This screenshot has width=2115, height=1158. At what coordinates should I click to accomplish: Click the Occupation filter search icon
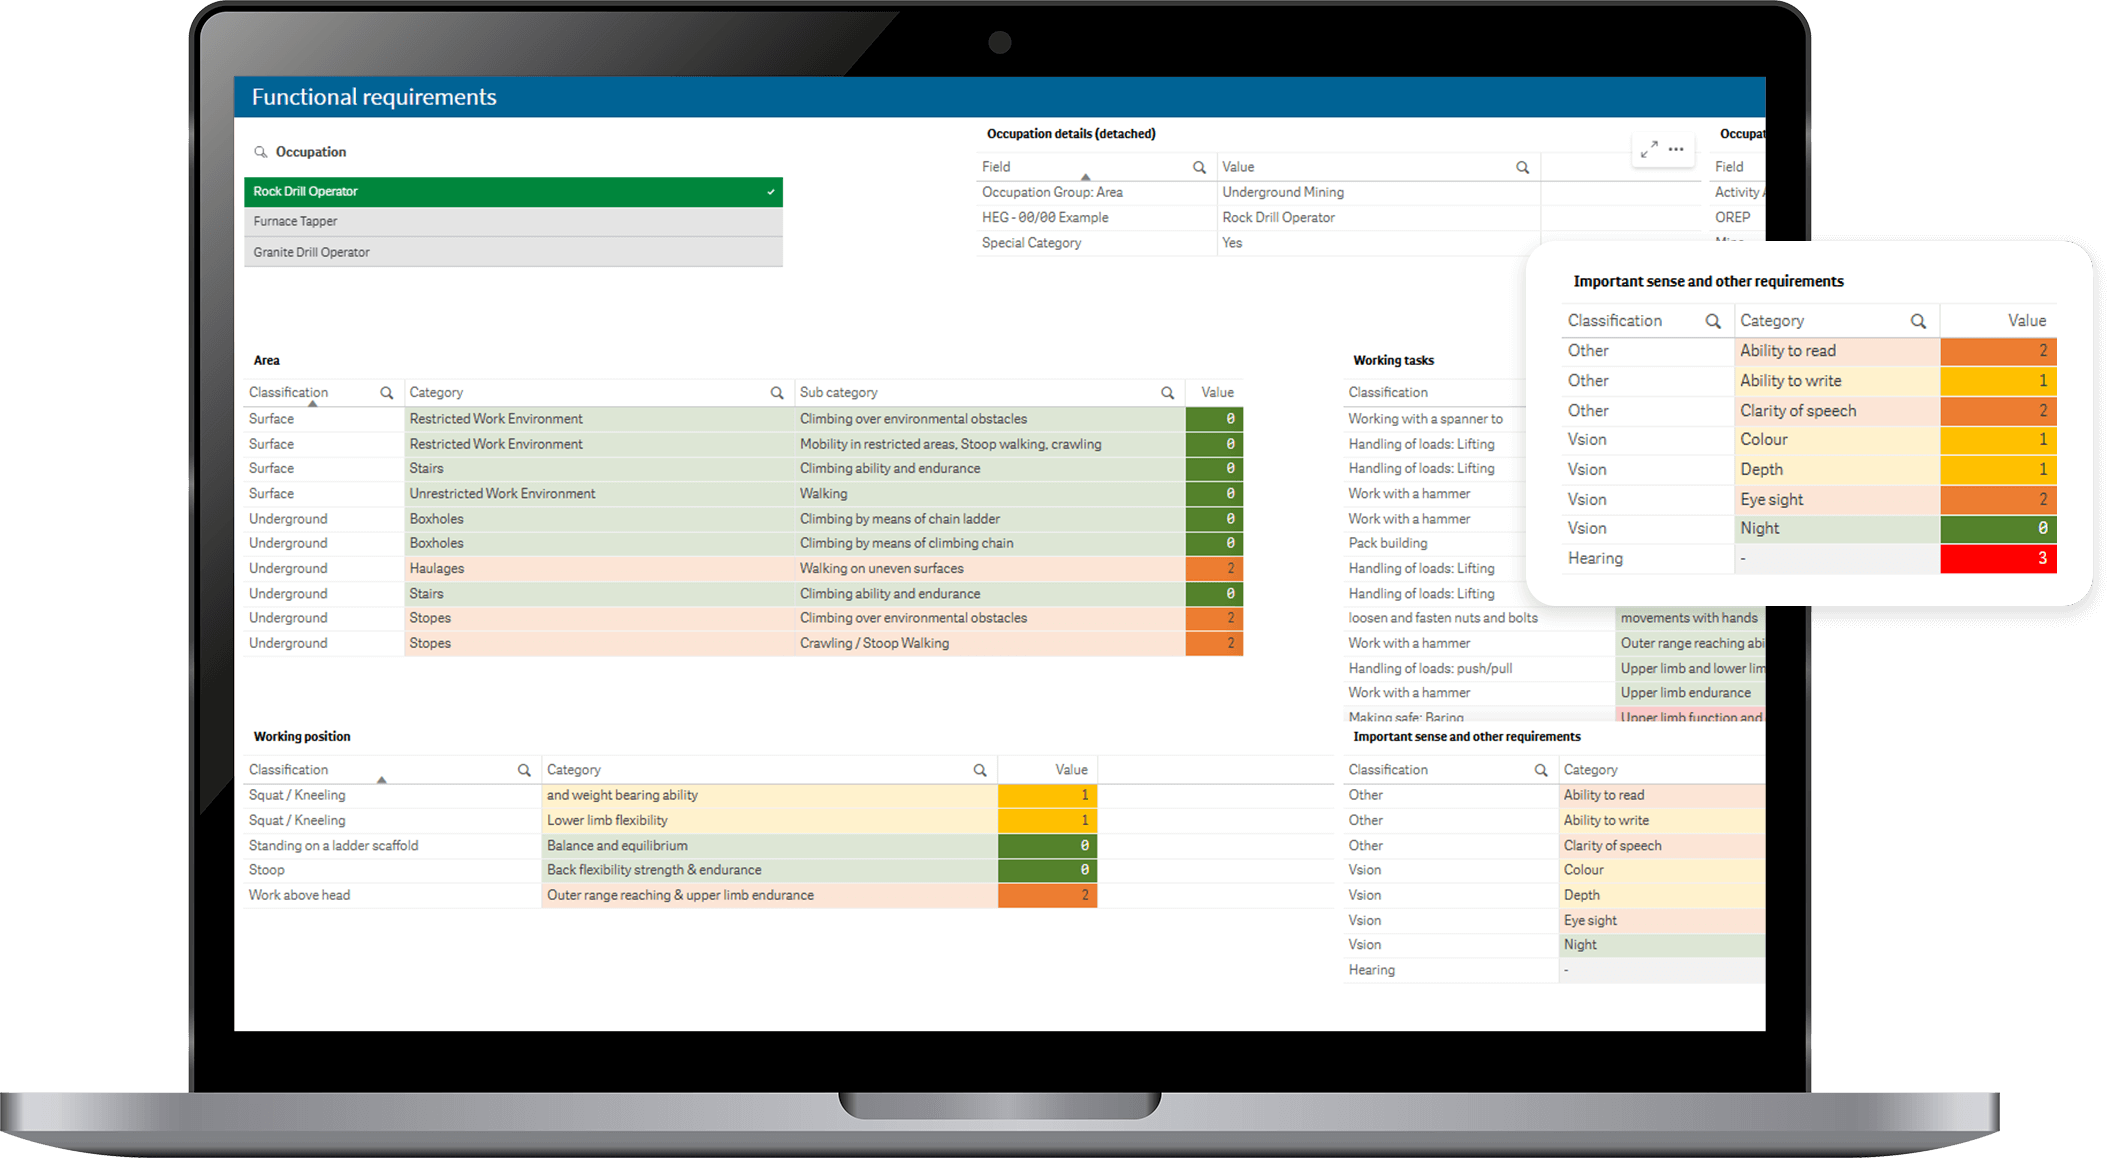[260, 152]
